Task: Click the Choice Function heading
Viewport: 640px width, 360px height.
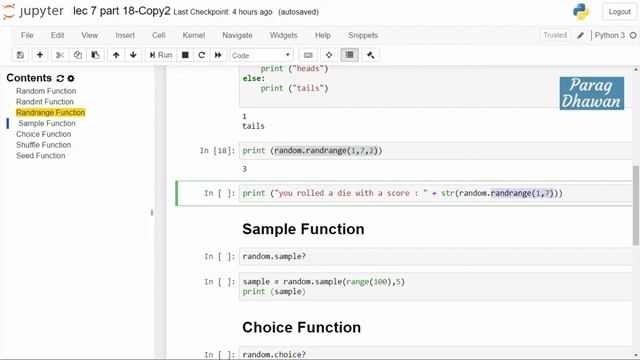Action: tap(302, 327)
